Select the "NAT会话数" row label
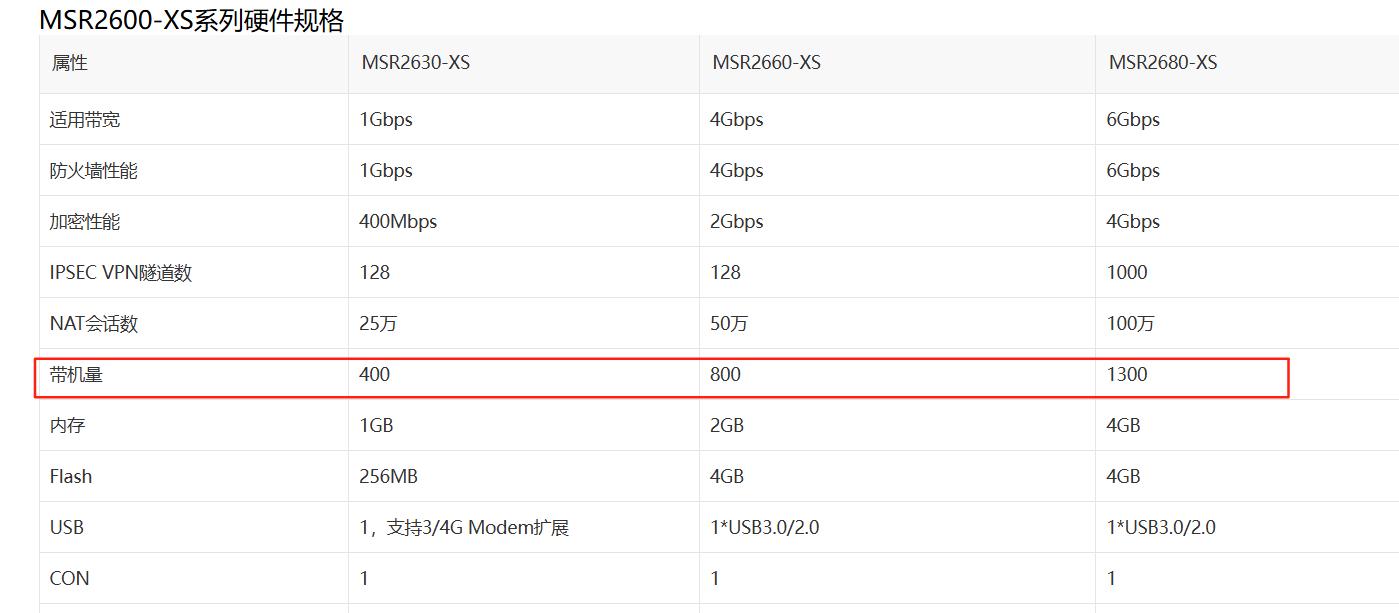Screen dimensions: 1399x613 click(x=93, y=324)
